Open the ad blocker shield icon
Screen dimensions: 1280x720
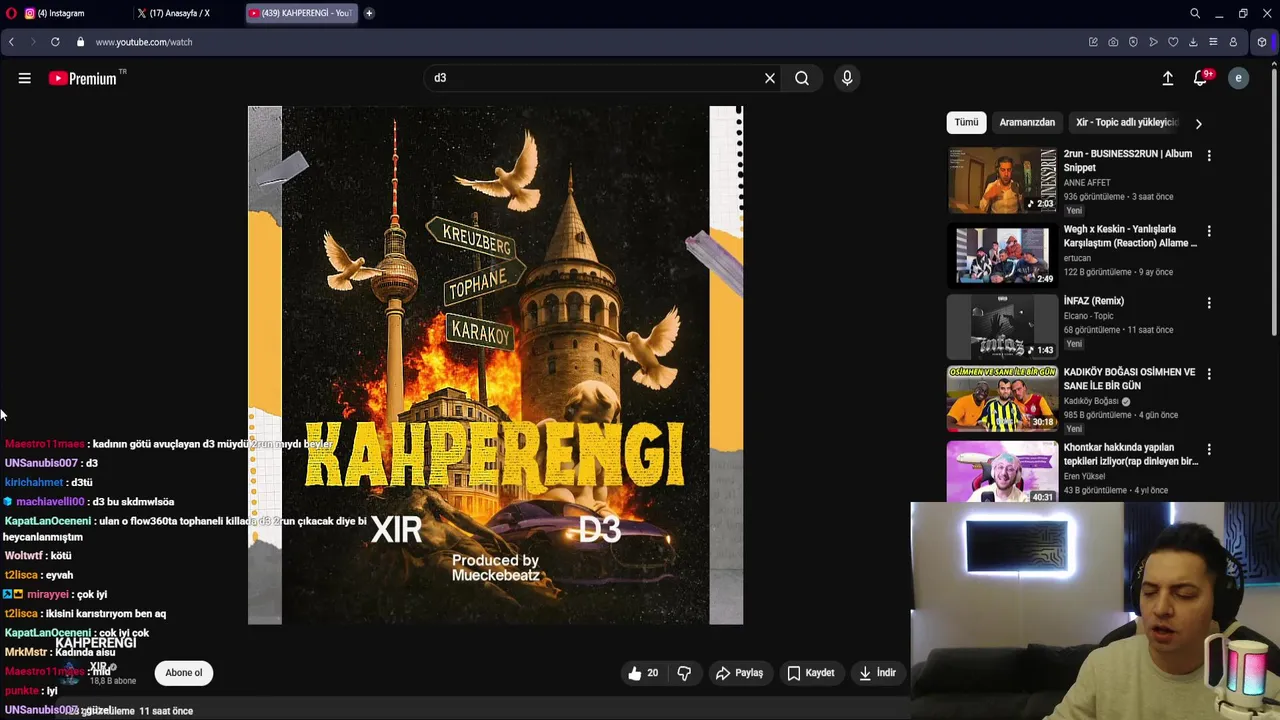1133,42
